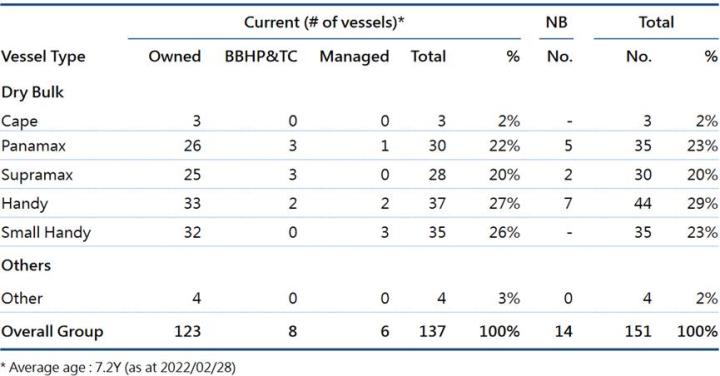Select the Managed column header
This screenshot has width=720, height=376.
(354, 57)
